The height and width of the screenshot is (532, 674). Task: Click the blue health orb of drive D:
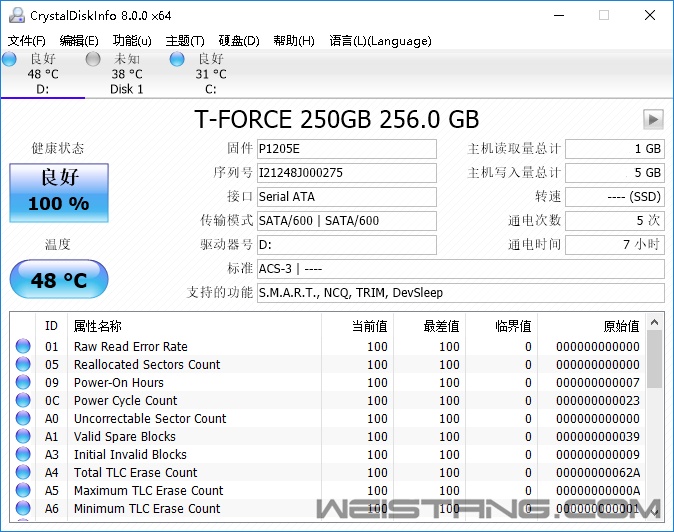click(9, 59)
